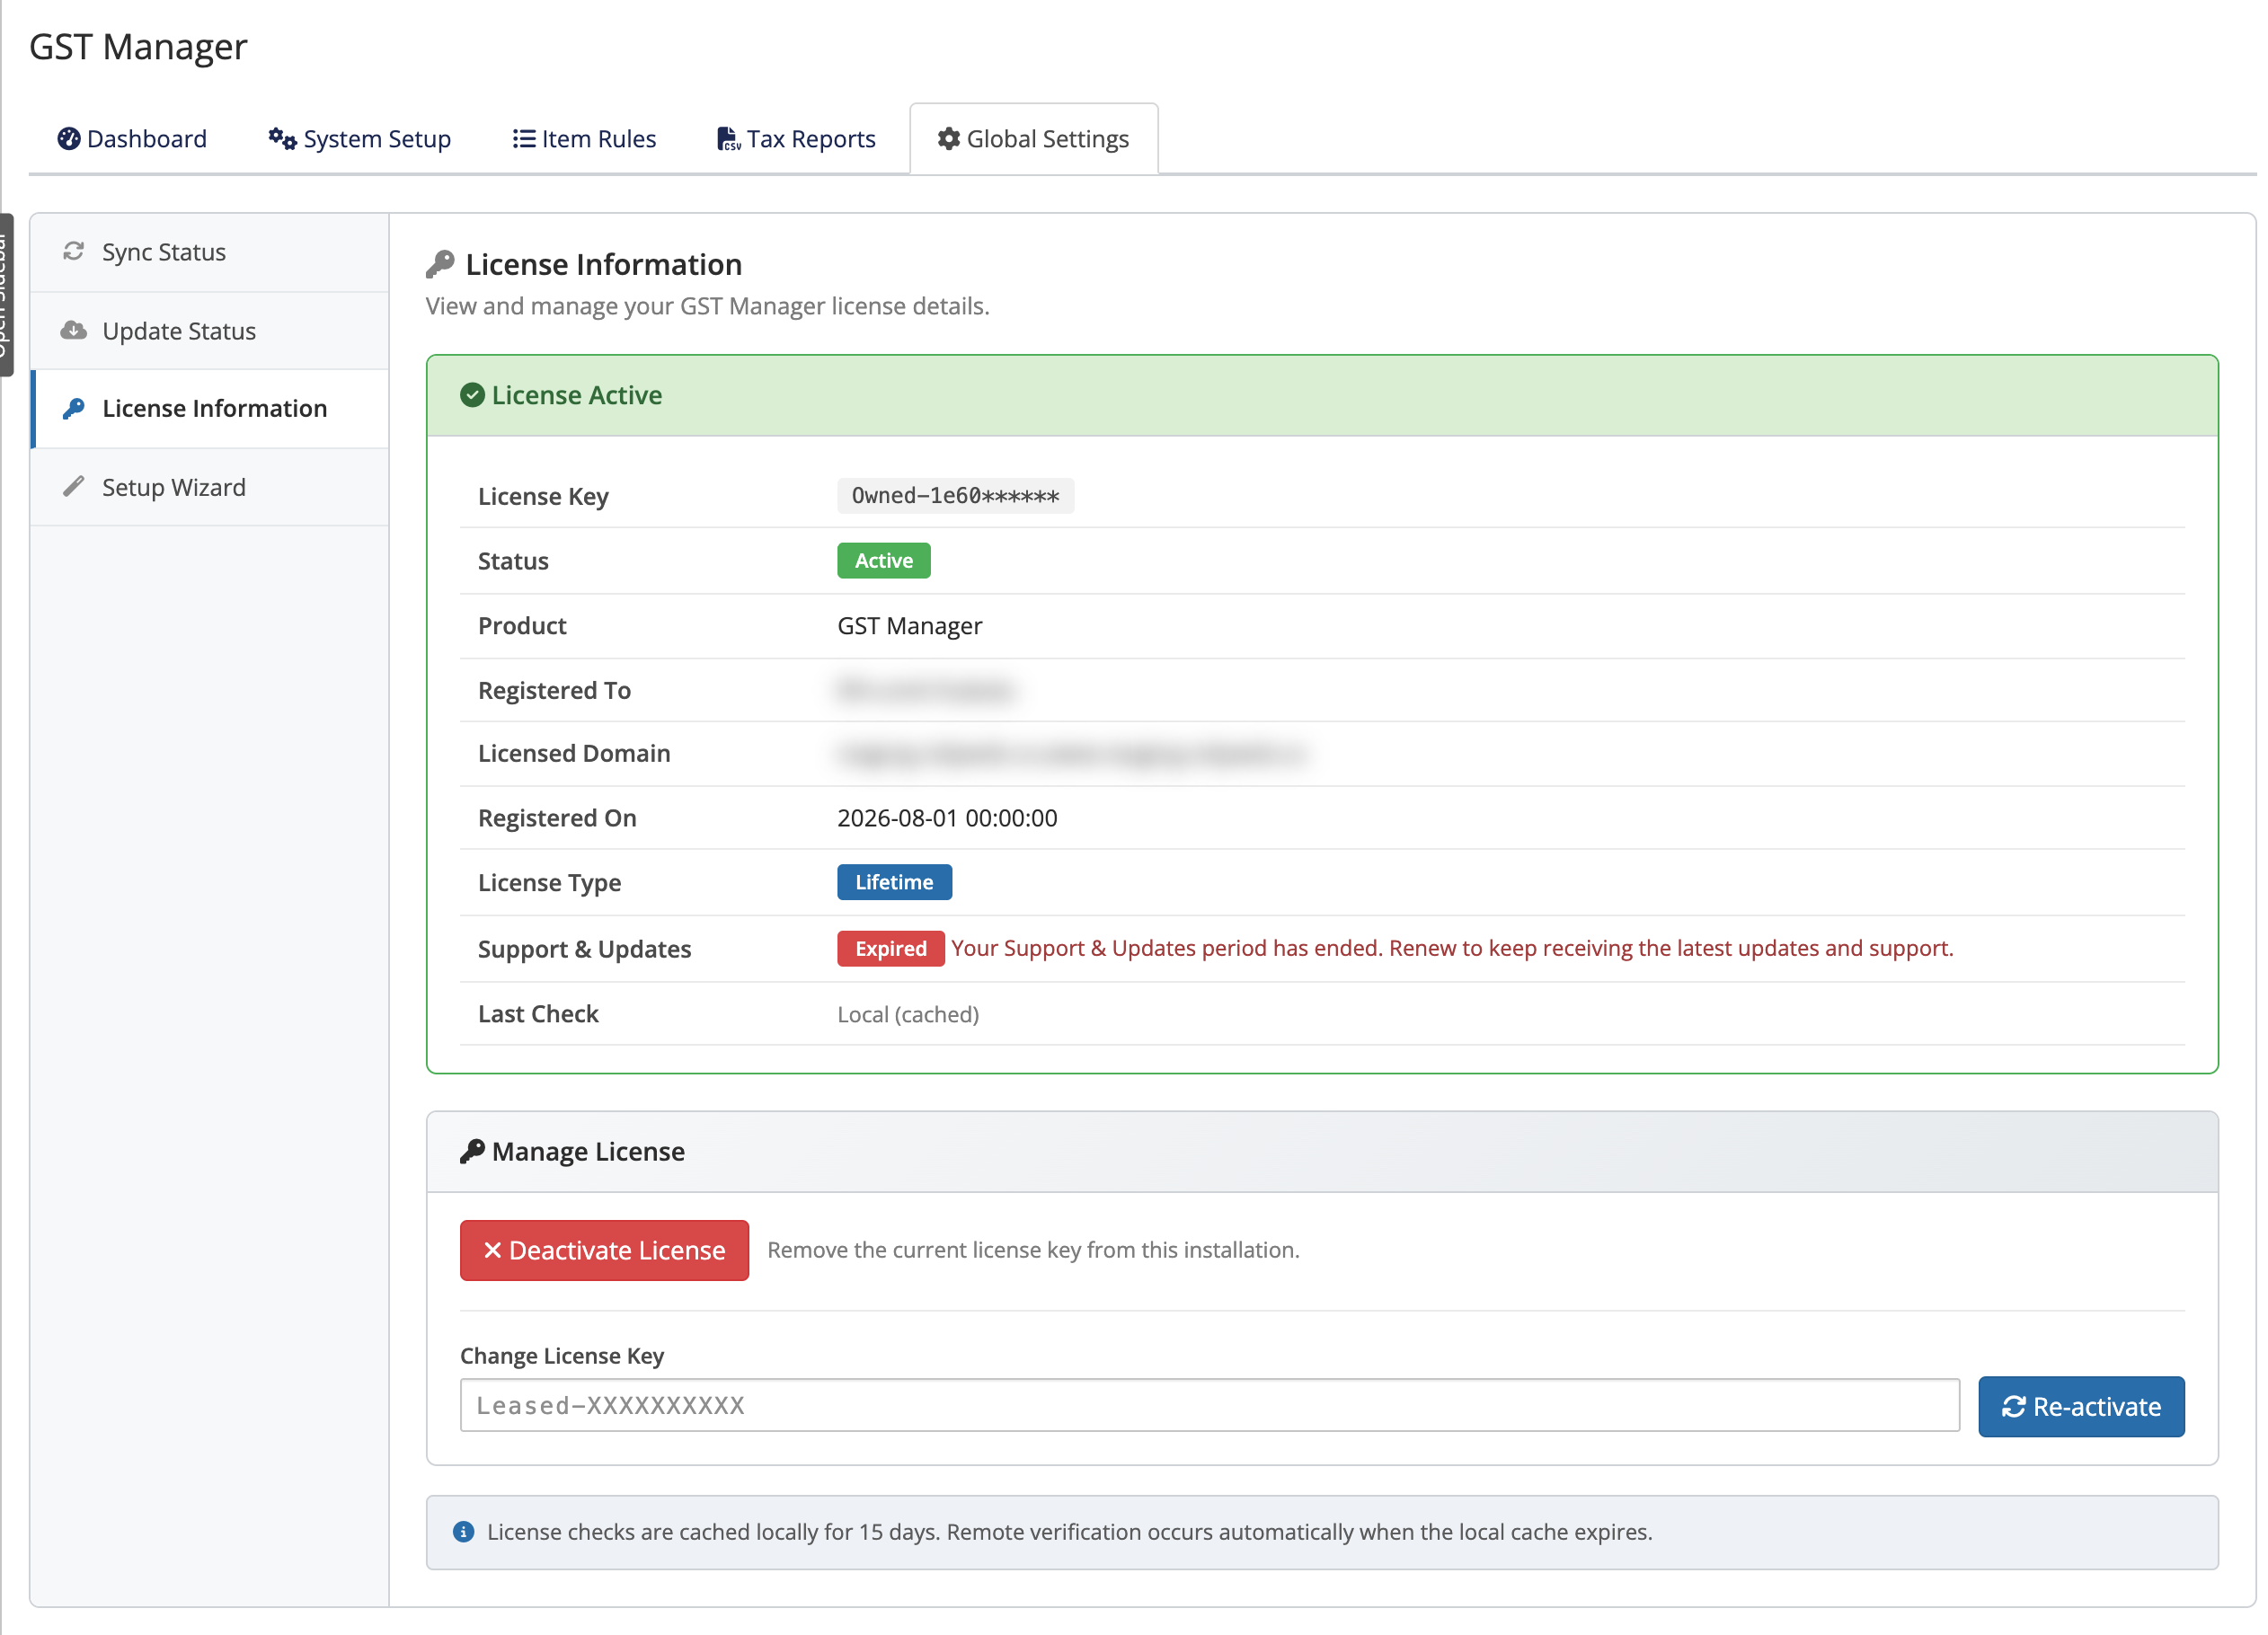2268x1635 pixels.
Task: Click the Registered On date value
Action: [x=947, y=818]
